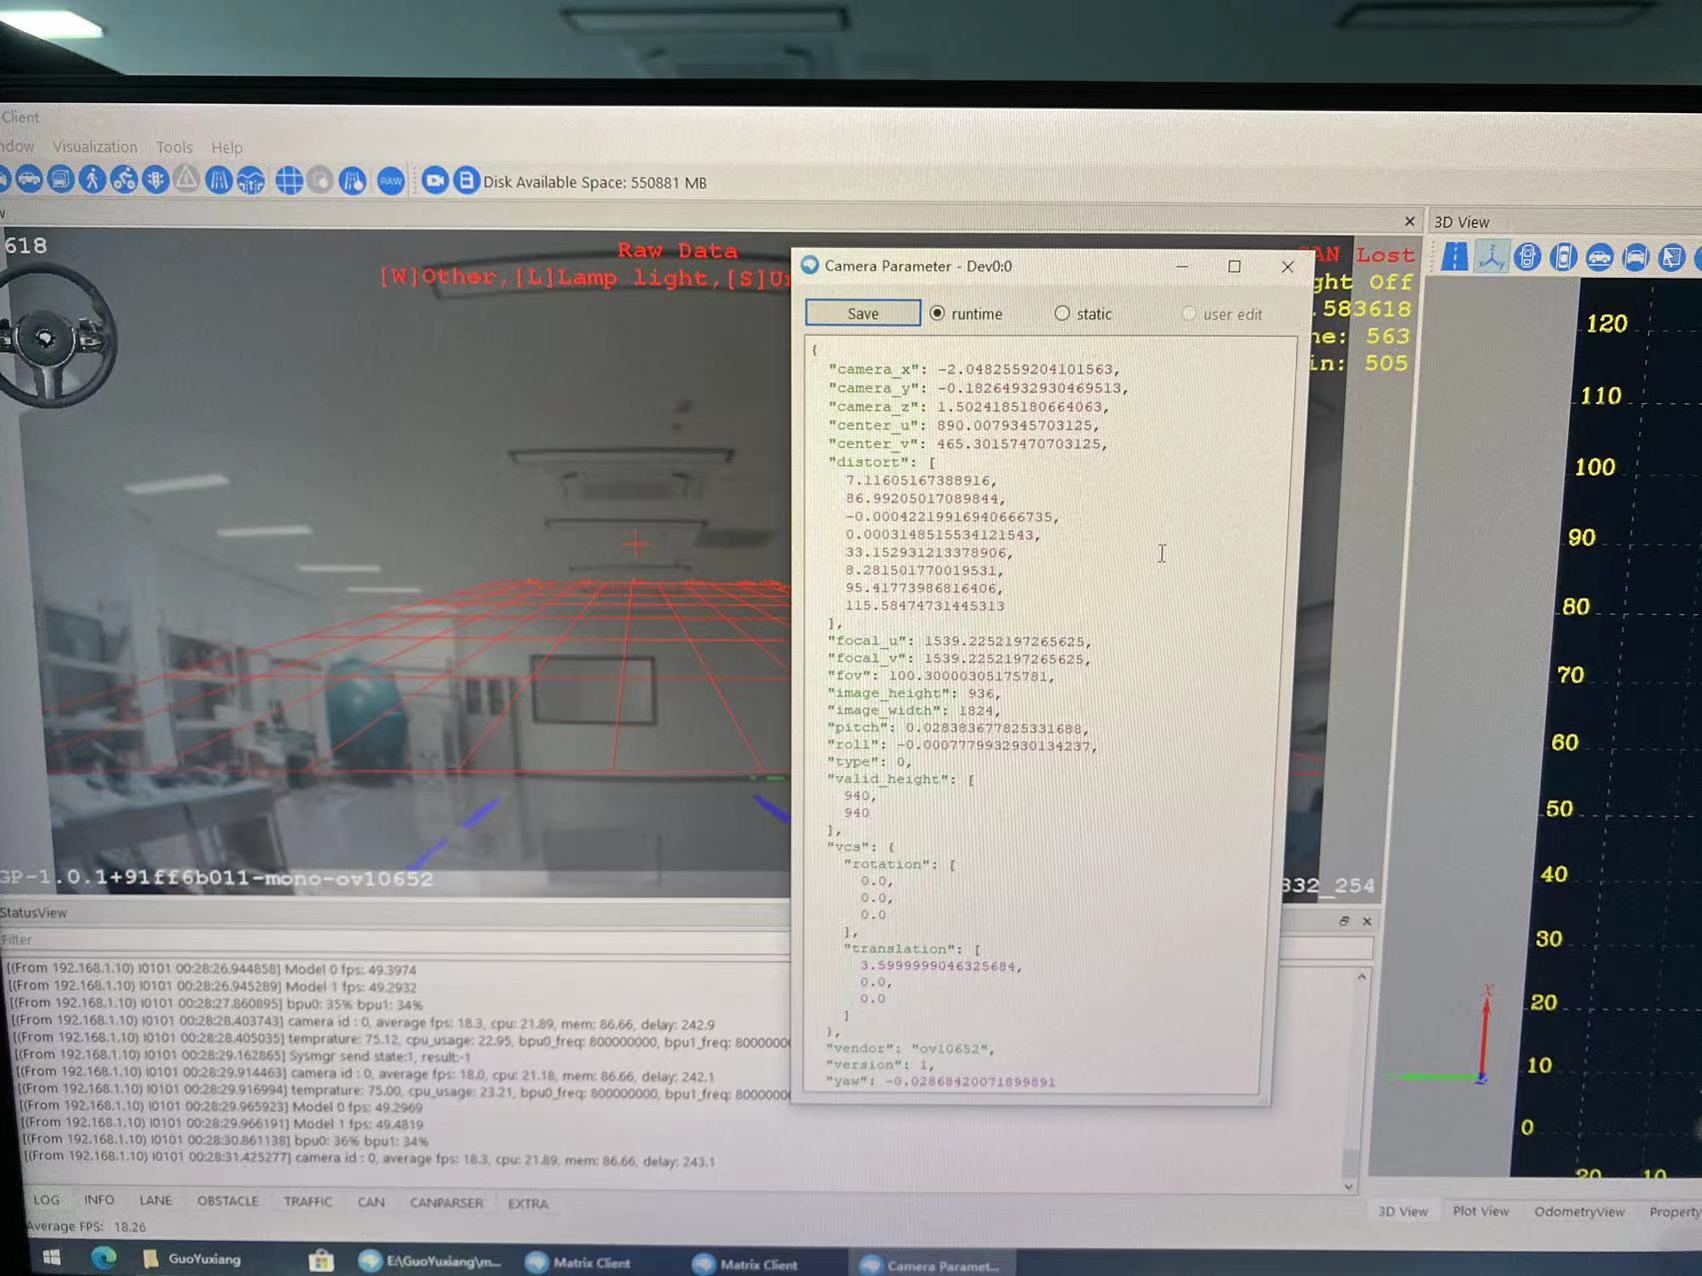Switch to the OBSTACLE log tab
This screenshot has height=1276, width=1702.
pyautogui.click(x=228, y=1201)
